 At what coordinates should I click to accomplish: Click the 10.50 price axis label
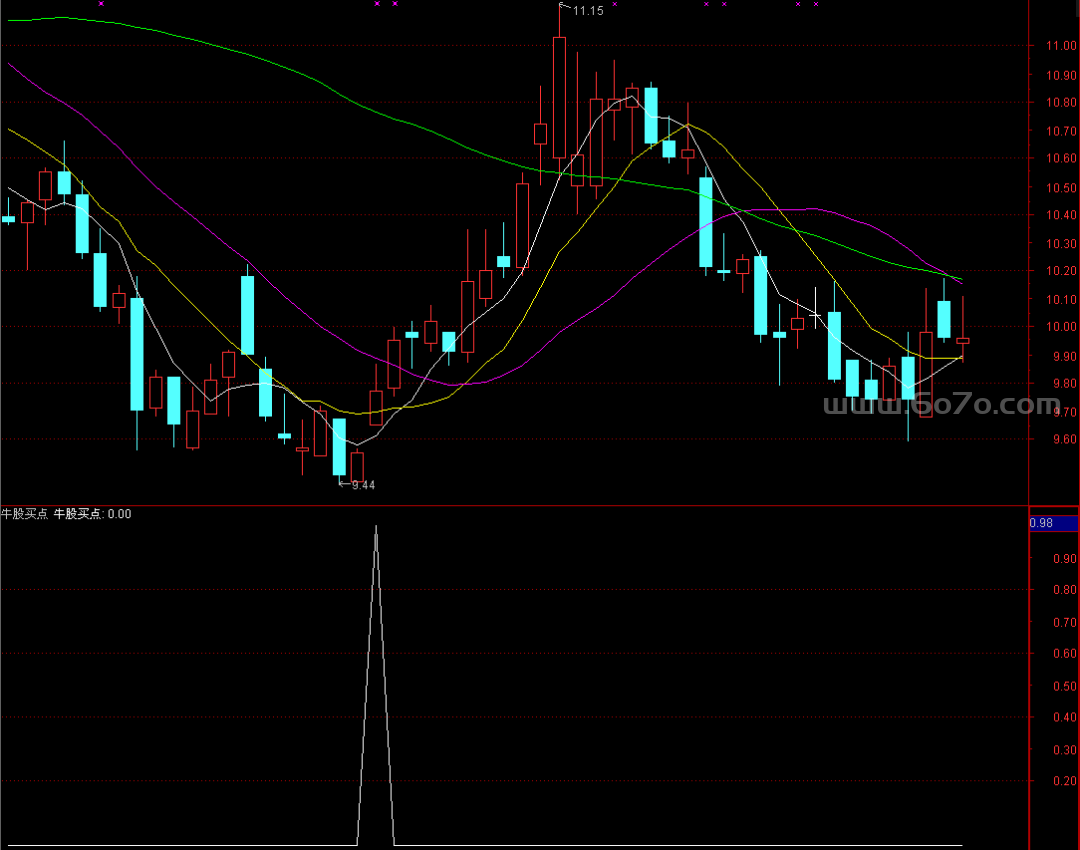click(1061, 187)
